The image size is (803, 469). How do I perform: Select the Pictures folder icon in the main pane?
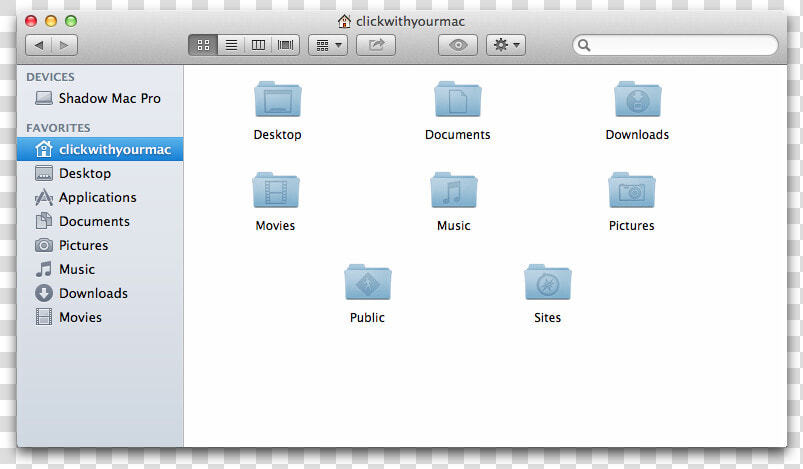(631, 190)
